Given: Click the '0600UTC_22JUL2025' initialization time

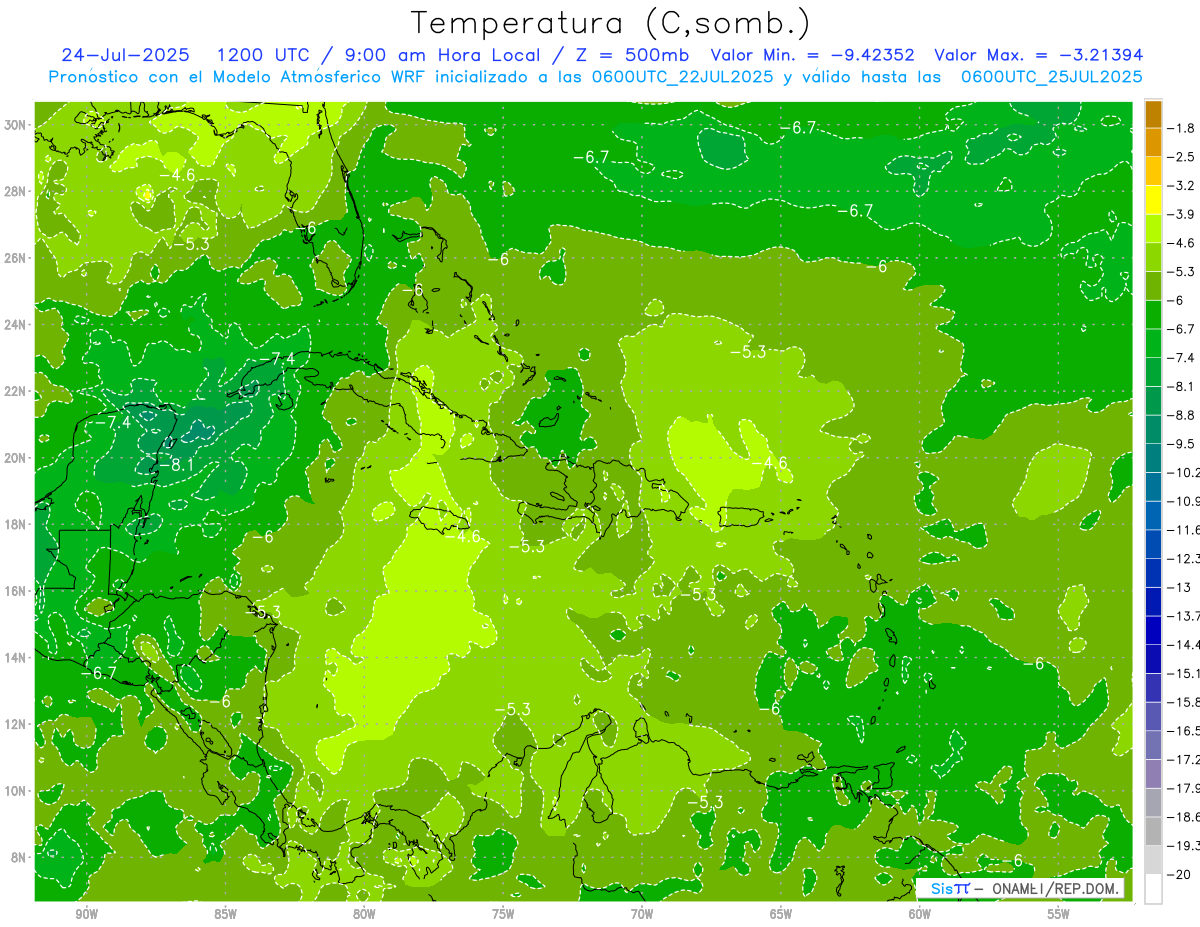Looking at the screenshot, I should point(682,77).
